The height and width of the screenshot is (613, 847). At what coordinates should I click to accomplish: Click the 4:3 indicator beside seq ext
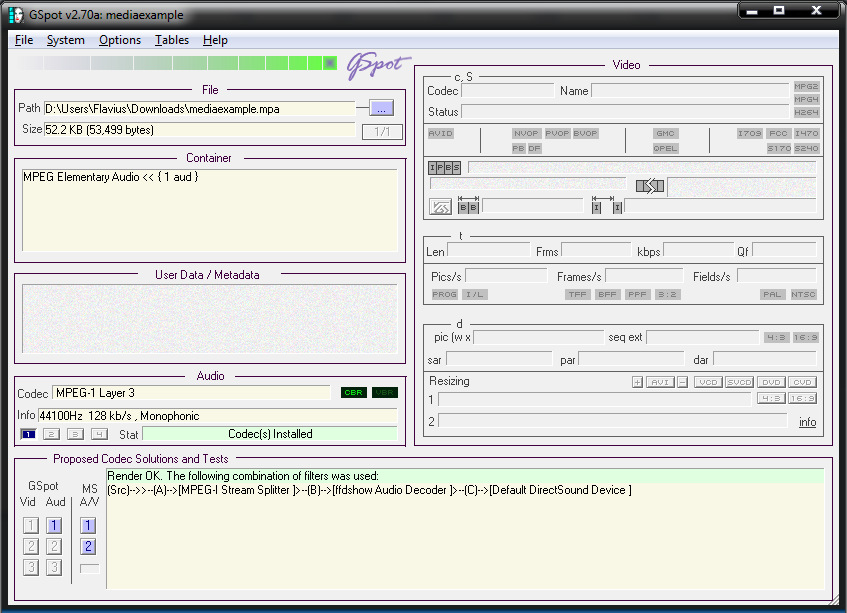tap(776, 338)
